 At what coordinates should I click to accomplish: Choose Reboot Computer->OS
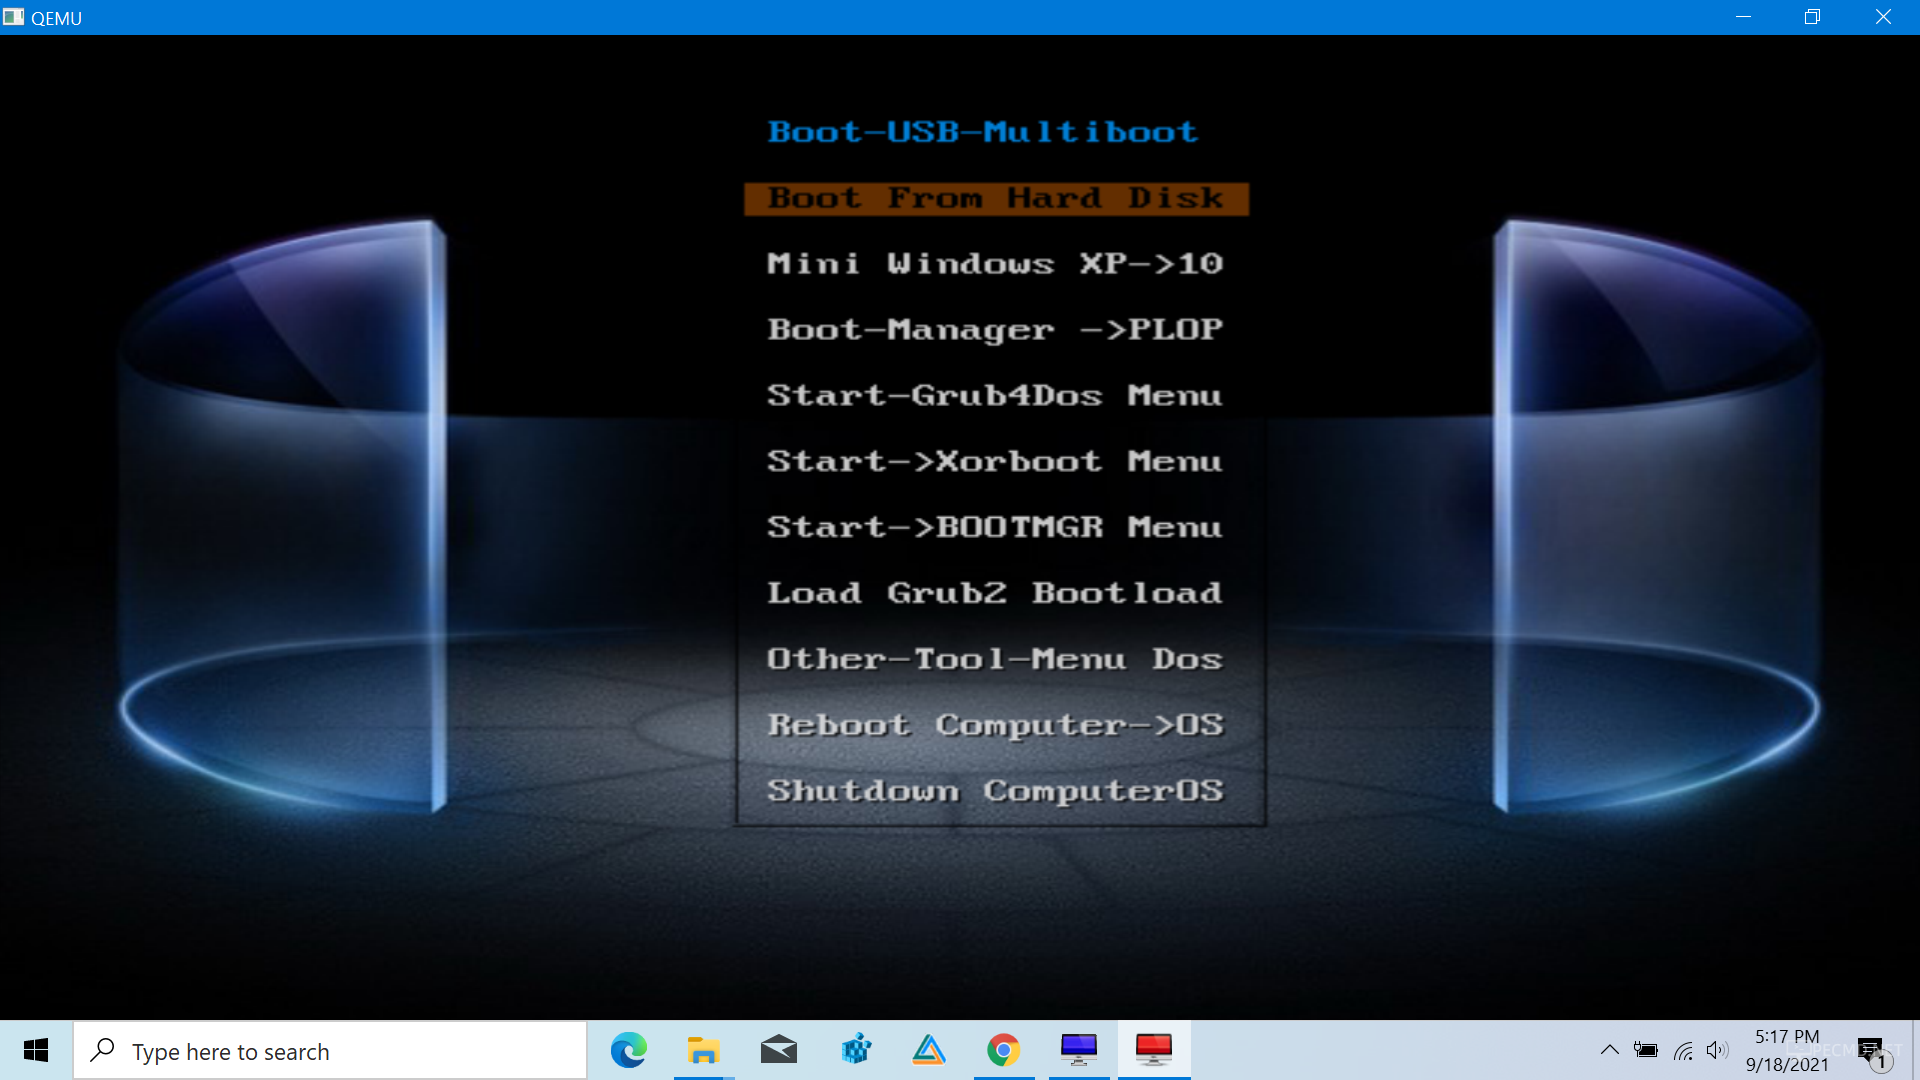click(996, 725)
